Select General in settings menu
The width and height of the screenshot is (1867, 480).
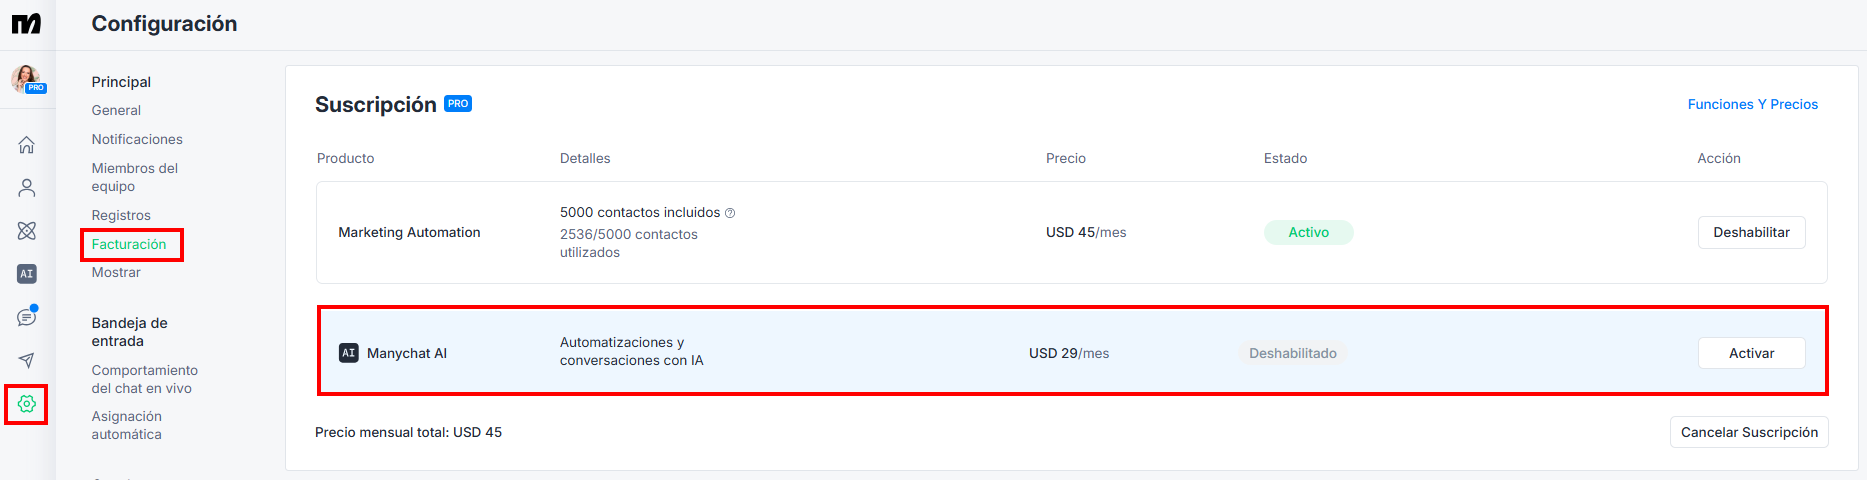(116, 110)
